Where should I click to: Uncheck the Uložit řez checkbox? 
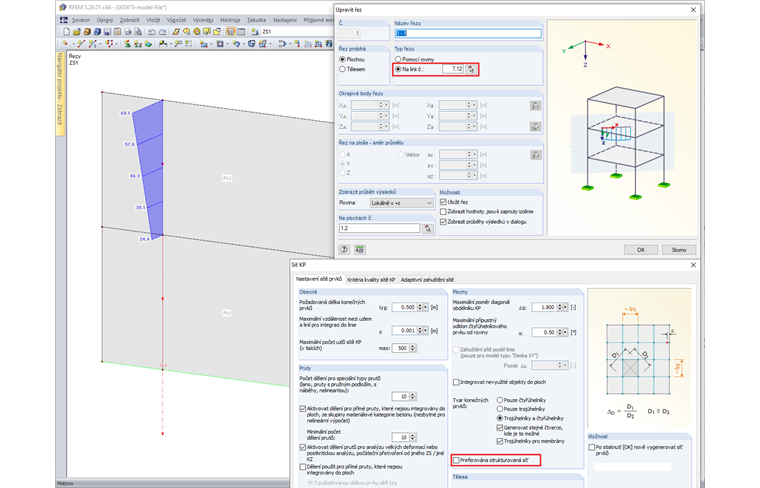click(443, 202)
